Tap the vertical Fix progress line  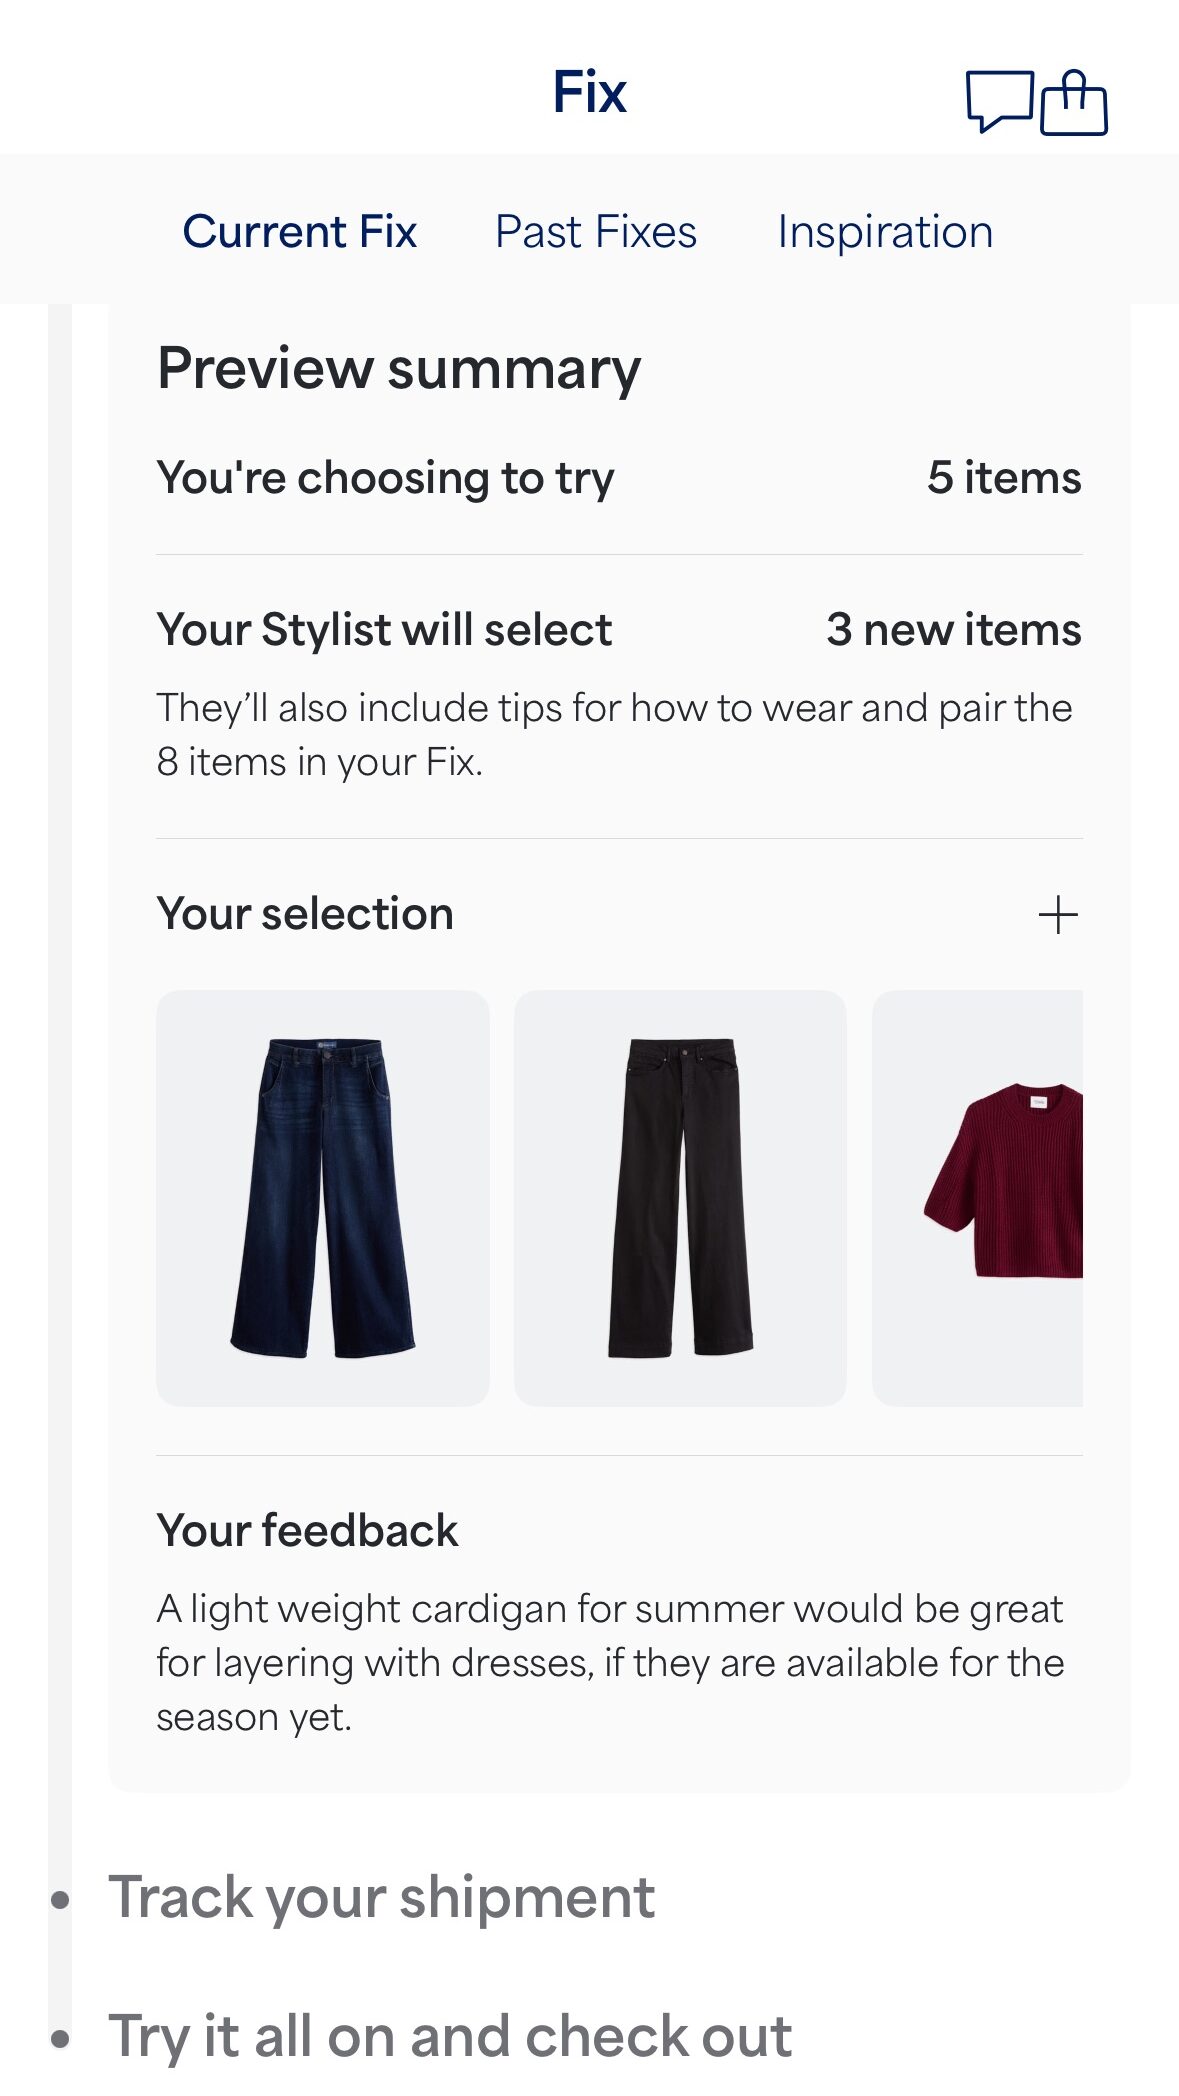60,1000
